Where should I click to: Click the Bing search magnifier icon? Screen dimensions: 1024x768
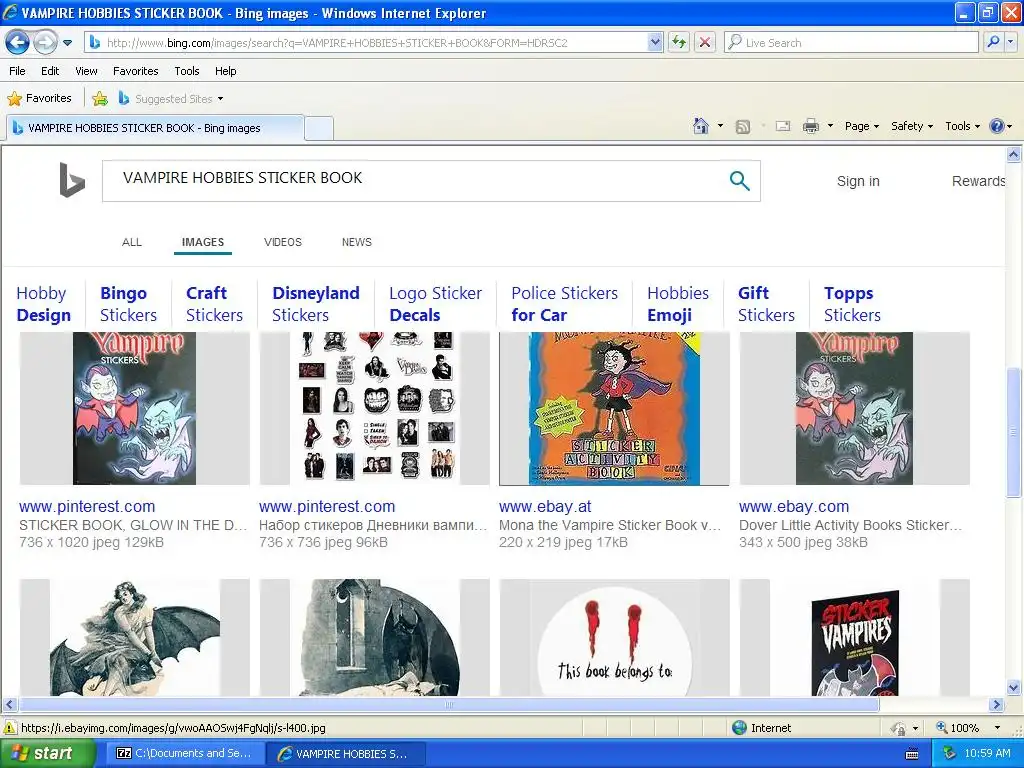click(739, 180)
